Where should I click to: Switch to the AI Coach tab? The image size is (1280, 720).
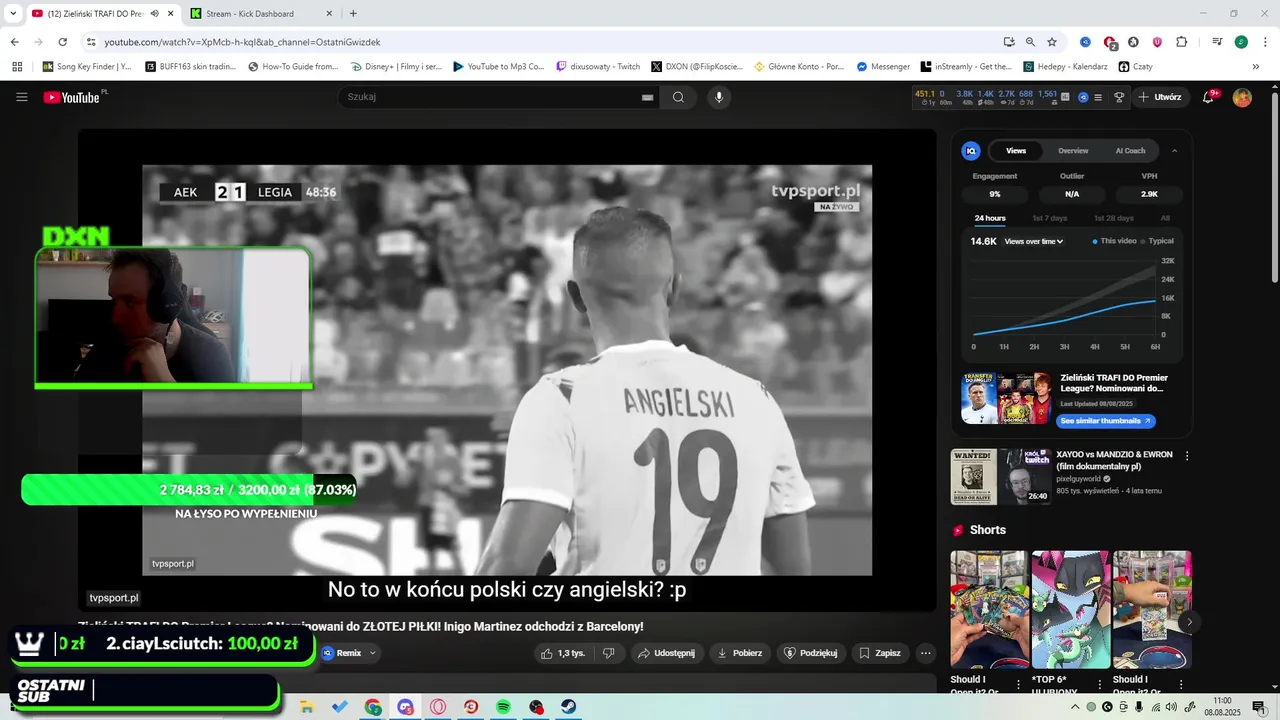pos(1130,151)
